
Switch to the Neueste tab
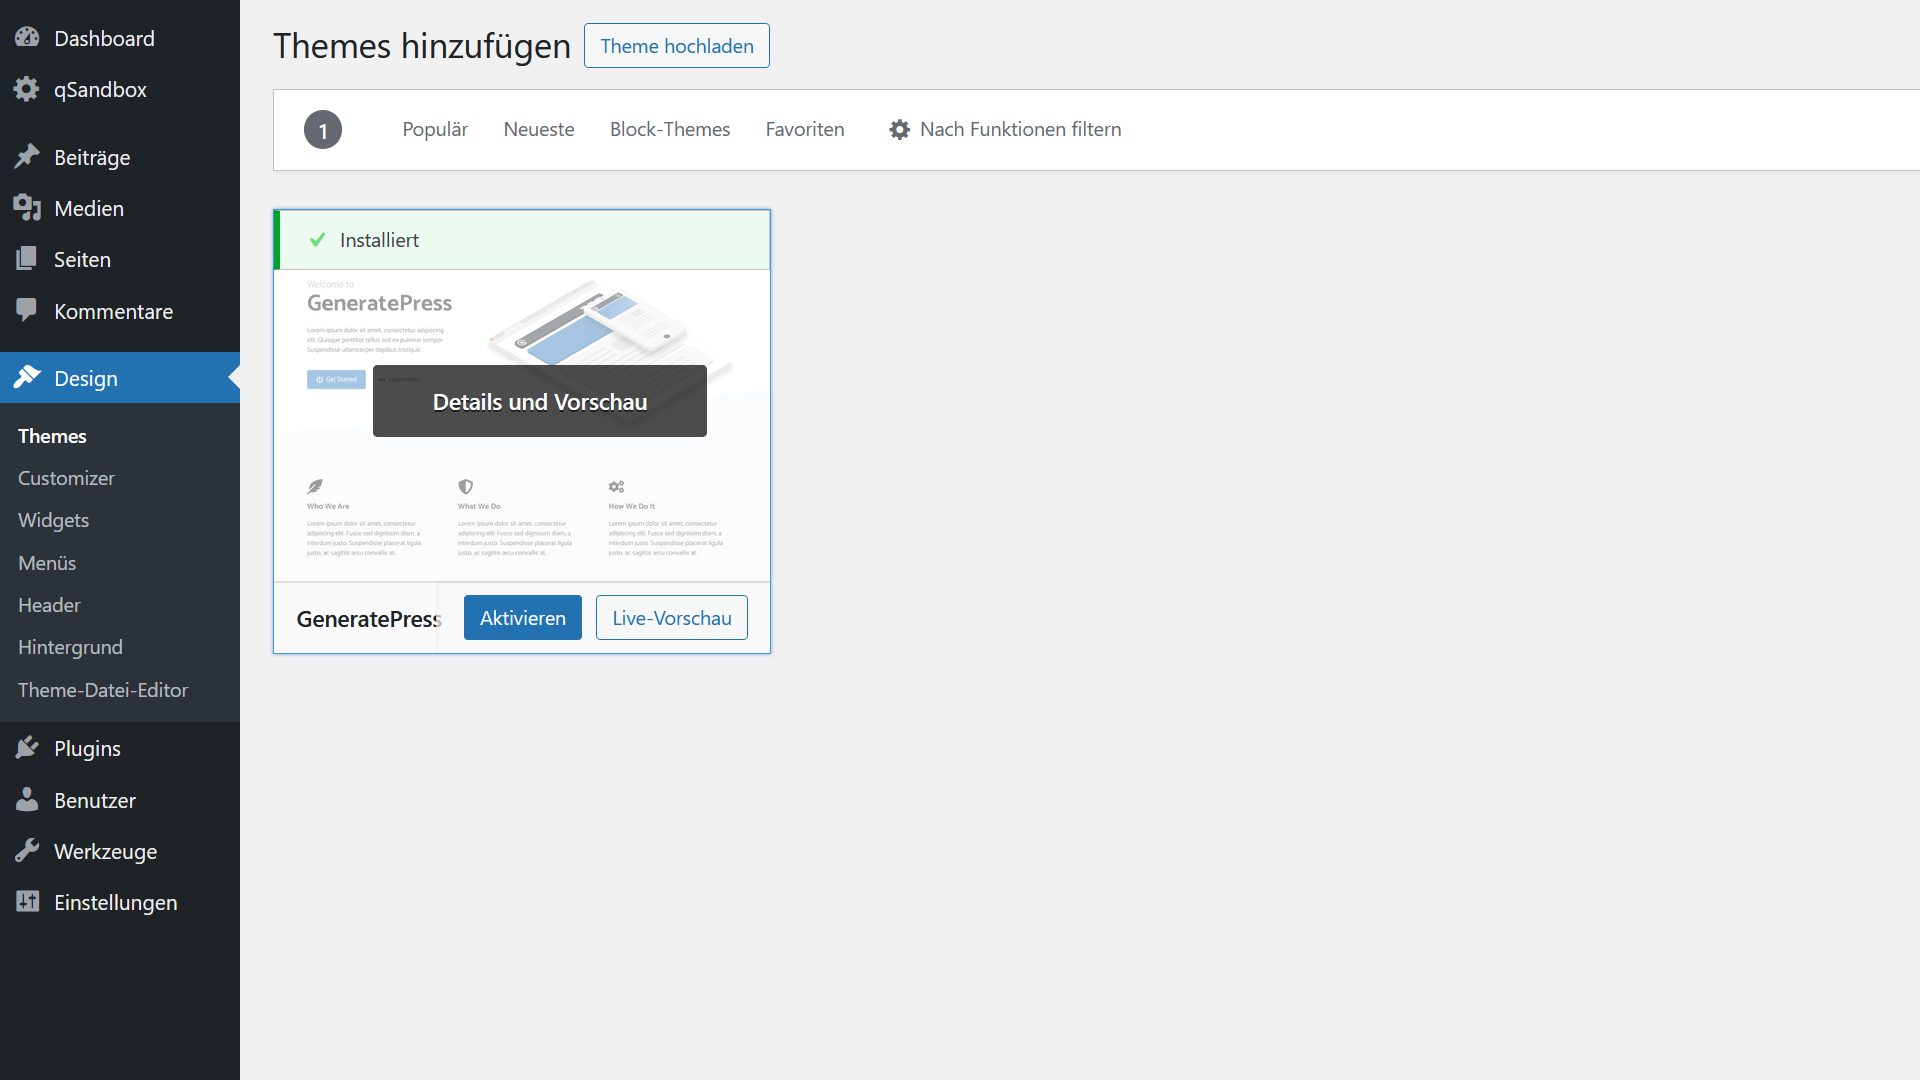539,130
